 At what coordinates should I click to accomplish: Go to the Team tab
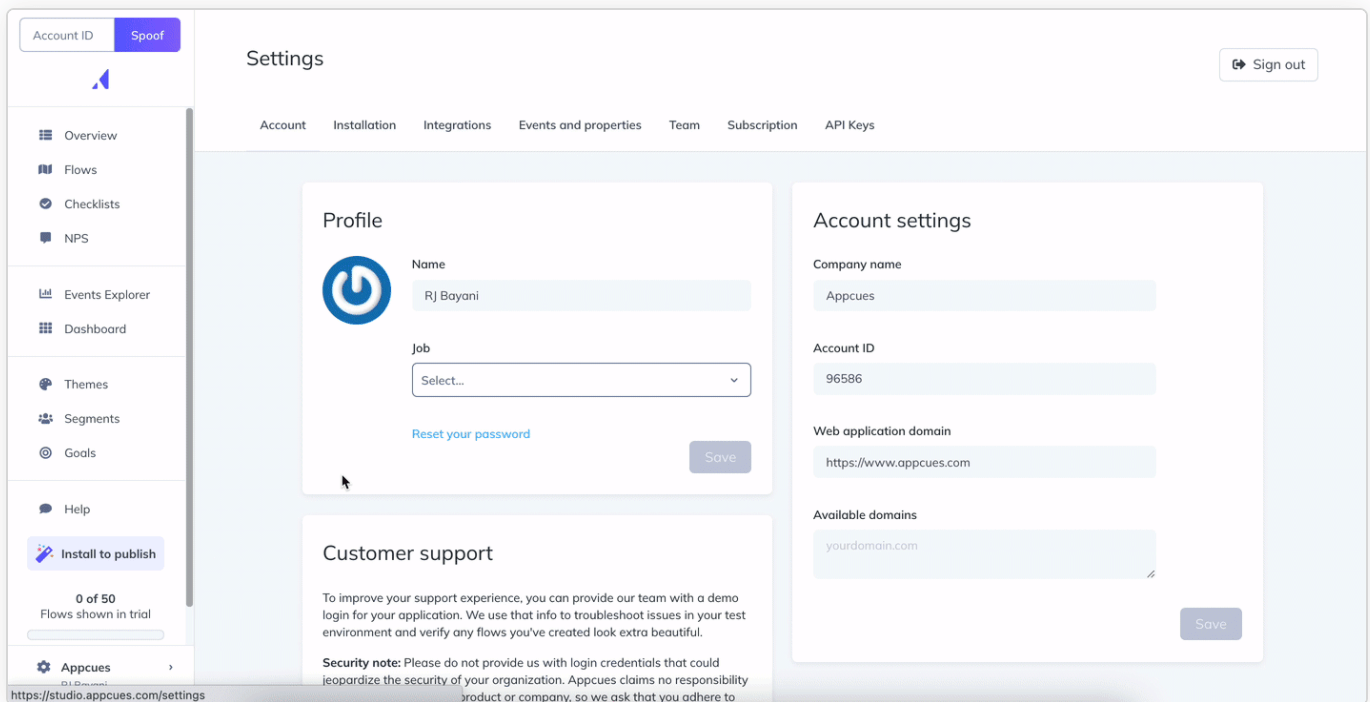click(x=684, y=125)
